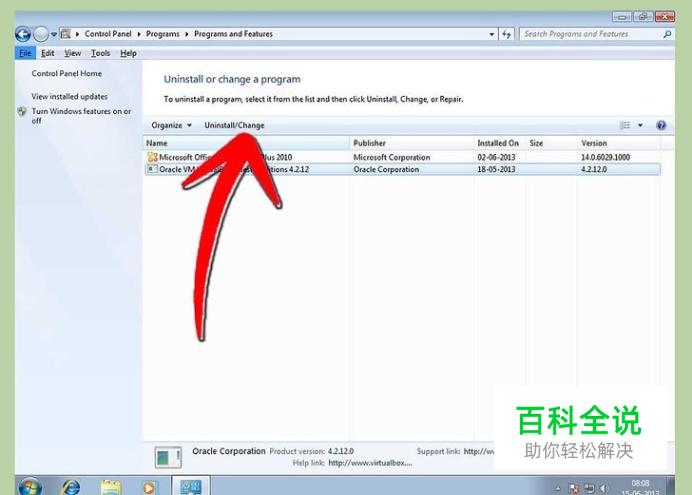Sort list by Version column header
The height and width of the screenshot is (495, 692).
[x=619, y=143]
